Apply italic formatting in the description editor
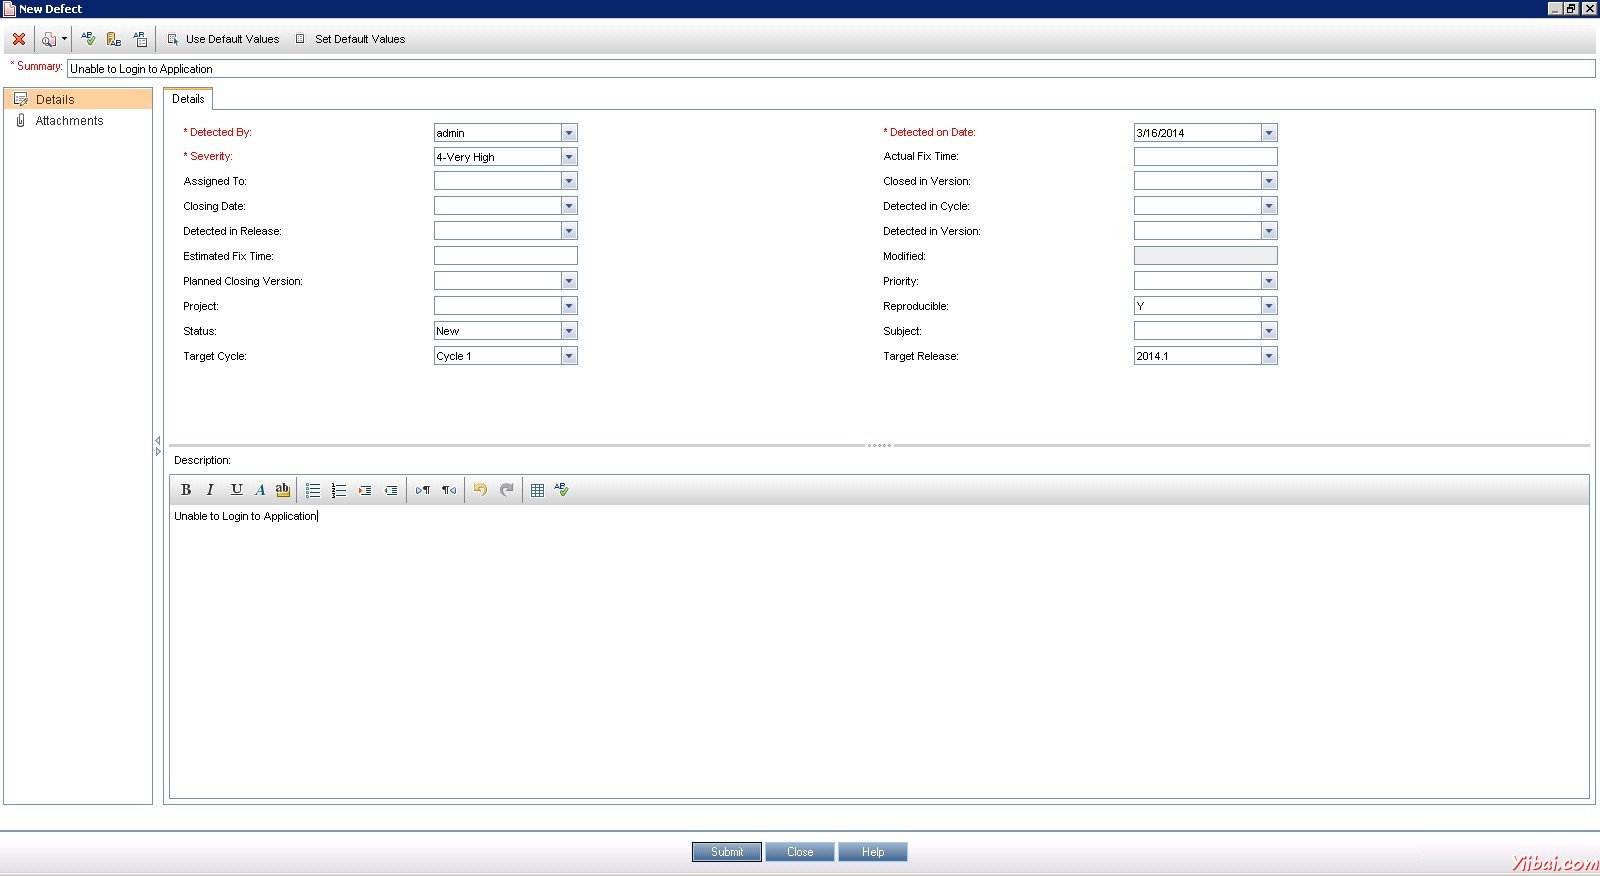Viewport: 1600px width, 876px height. (x=210, y=490)
